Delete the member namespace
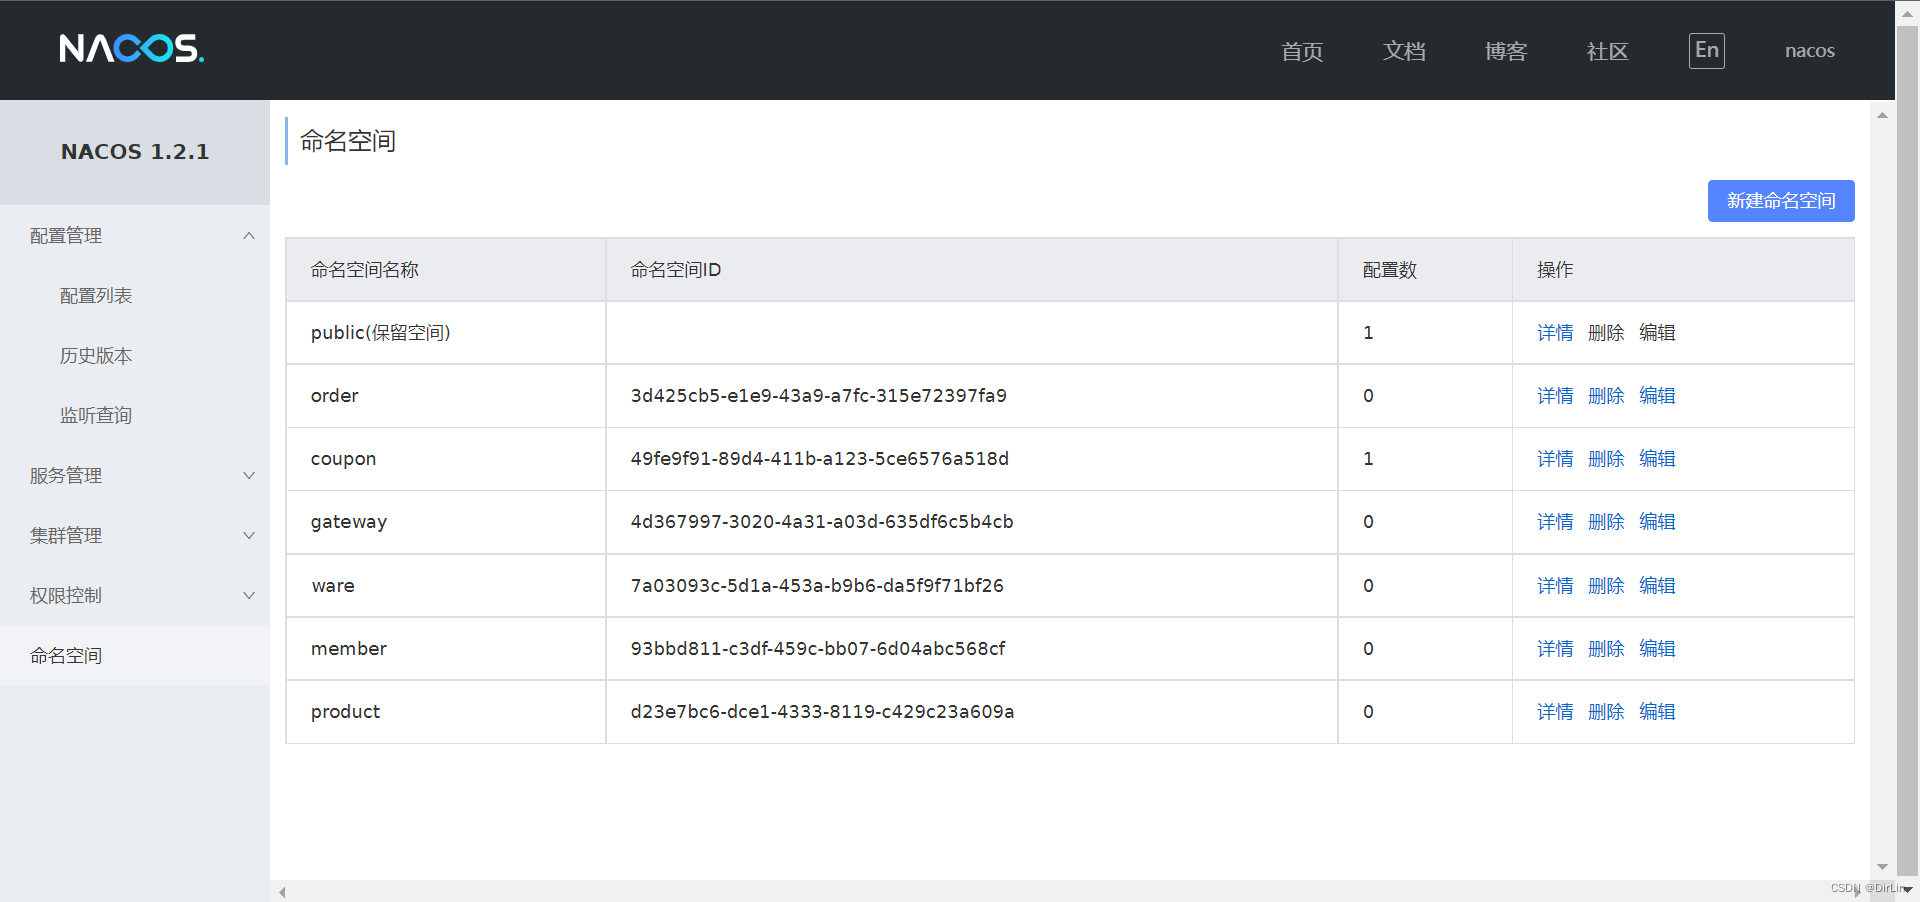This screenshot has height=902, width=1920. point(1606,649)
